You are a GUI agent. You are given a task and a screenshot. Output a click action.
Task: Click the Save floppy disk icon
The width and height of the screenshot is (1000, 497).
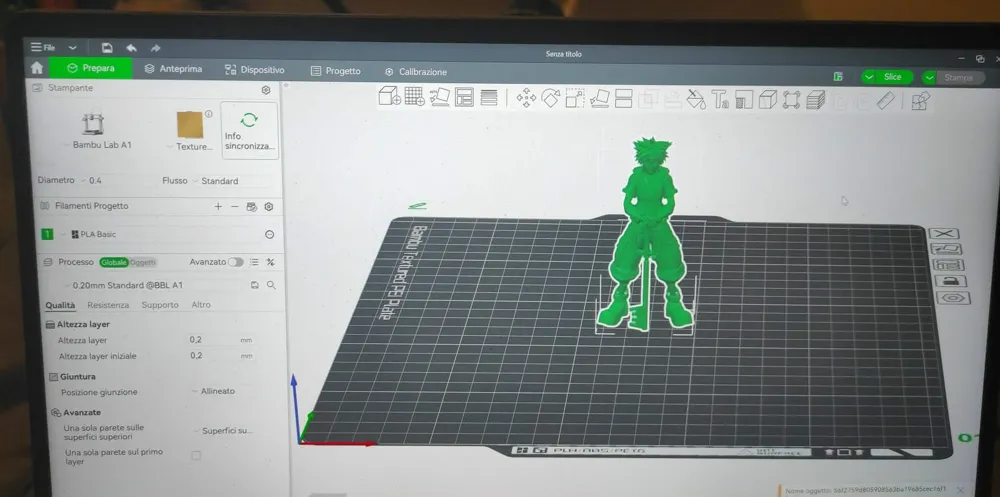pos(107,48)
